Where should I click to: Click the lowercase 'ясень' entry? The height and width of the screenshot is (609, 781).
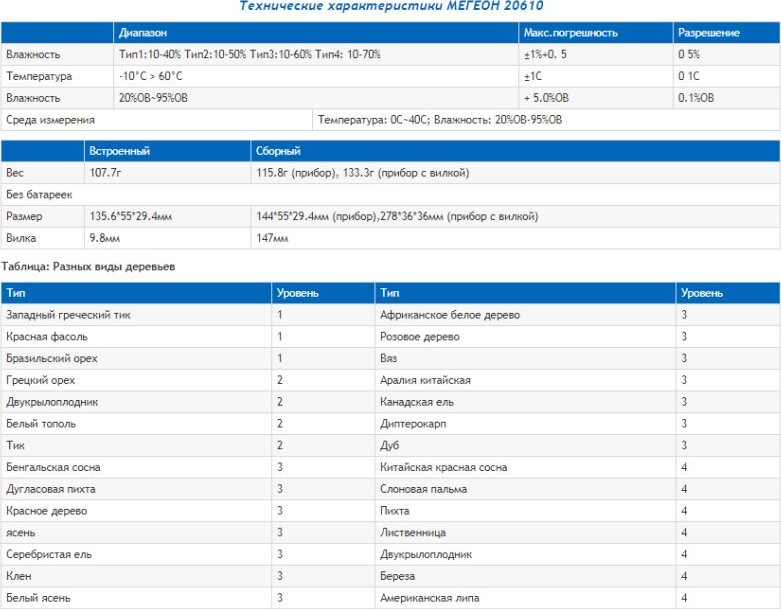click(x=20, y=533)
